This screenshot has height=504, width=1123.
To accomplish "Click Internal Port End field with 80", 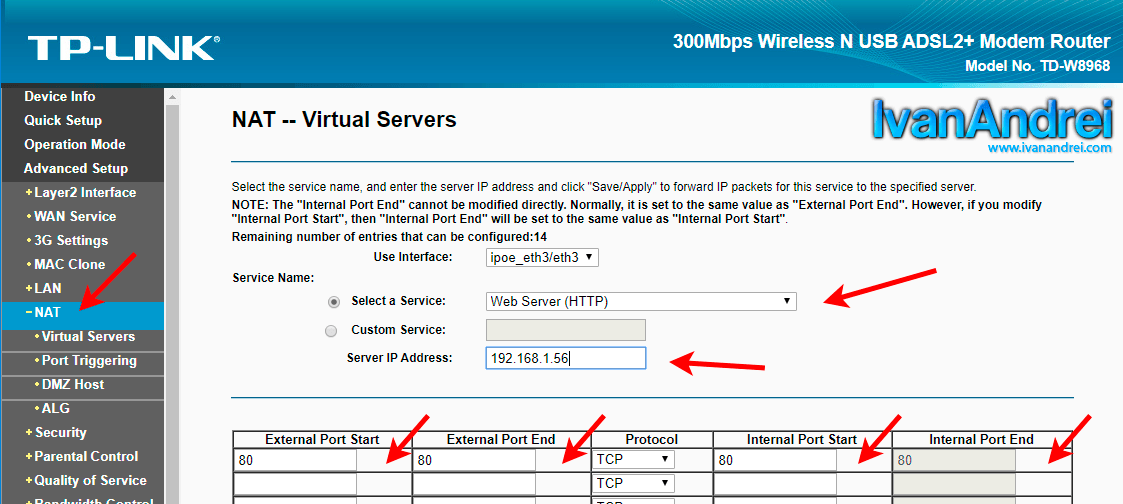I will point(954,460).
